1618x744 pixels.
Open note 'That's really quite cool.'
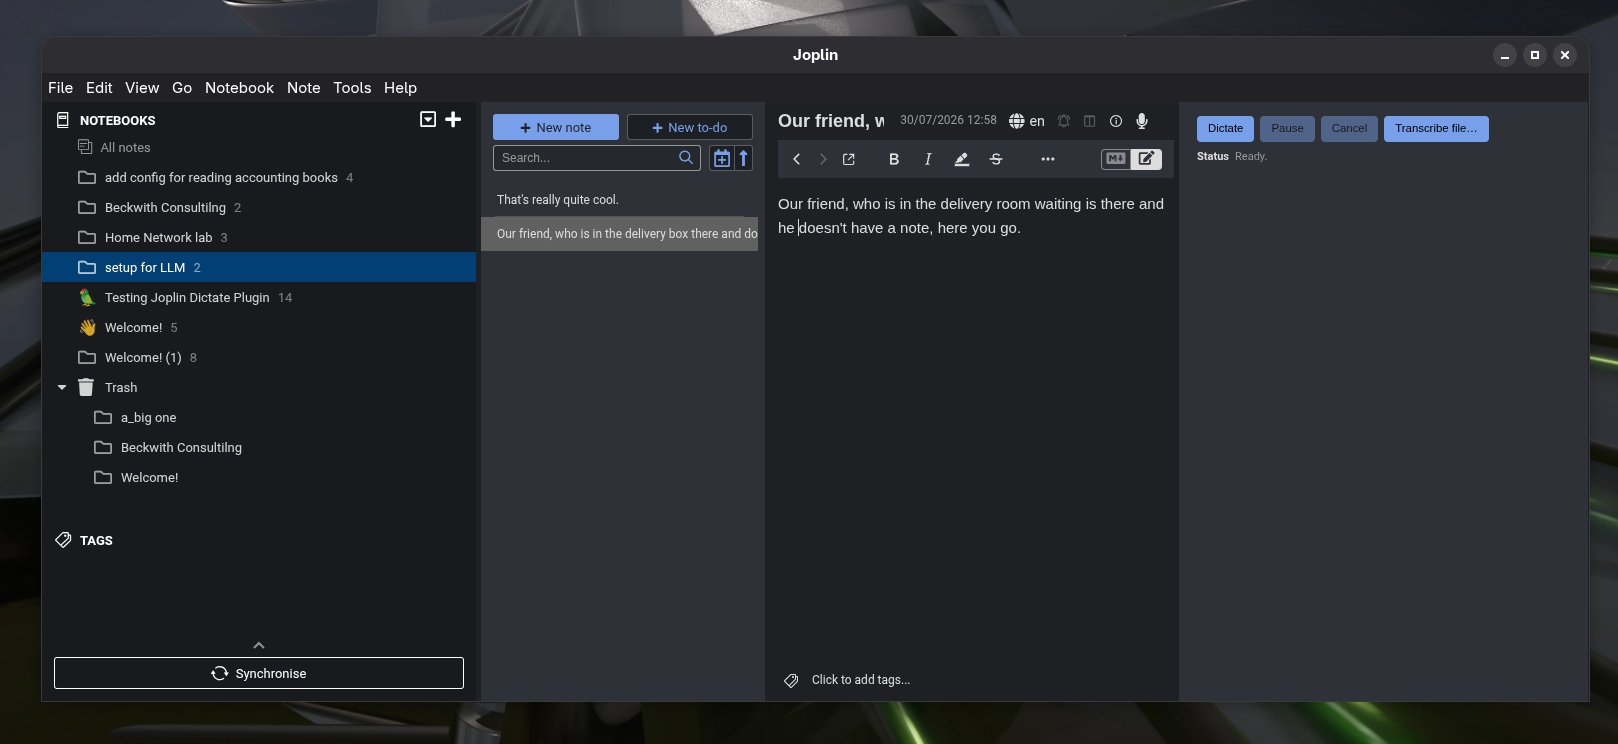(620, 200)
